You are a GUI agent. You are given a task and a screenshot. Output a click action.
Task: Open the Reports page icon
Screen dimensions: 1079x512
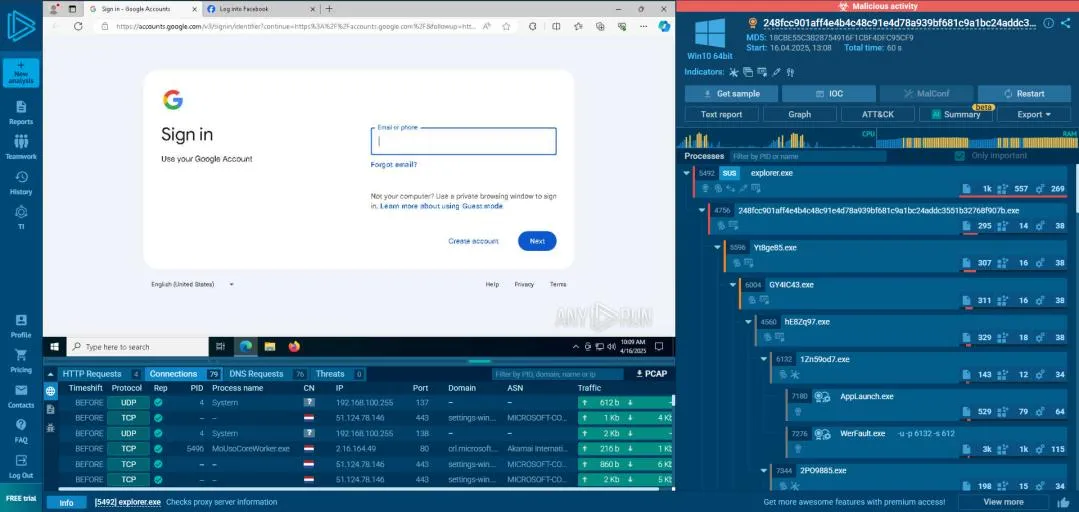tap(21, 107)
